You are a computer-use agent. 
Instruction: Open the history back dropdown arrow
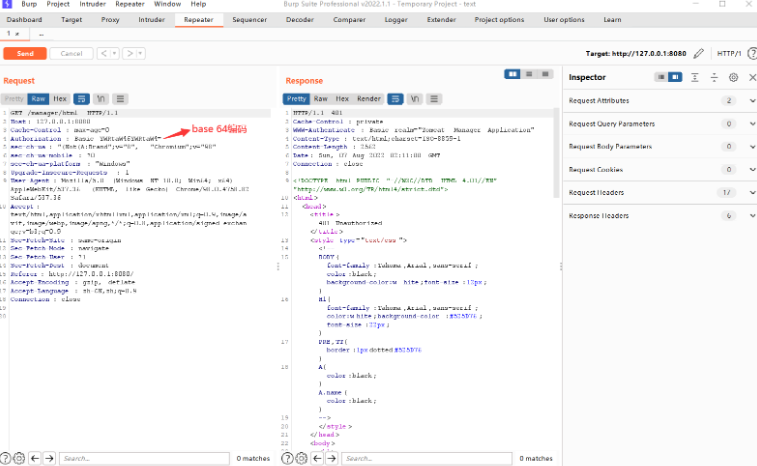tap(116, 53)
